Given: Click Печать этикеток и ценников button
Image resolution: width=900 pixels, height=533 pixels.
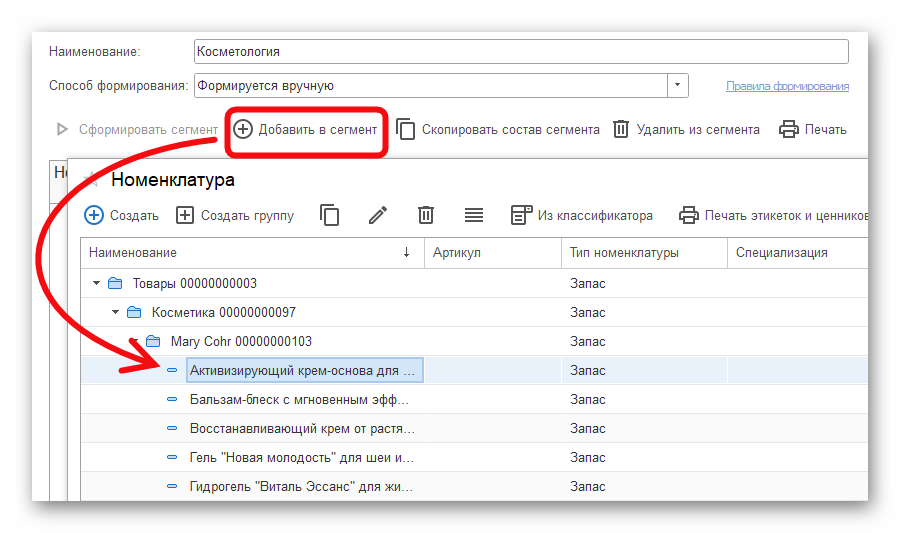Looking at the screenshot, I should (773, 216).
